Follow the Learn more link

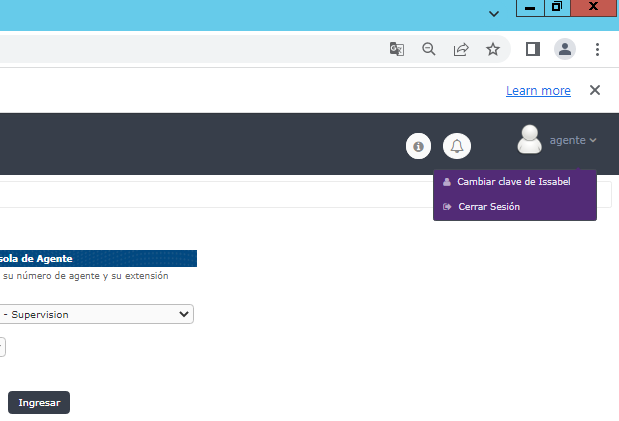(x=538, y=91)
